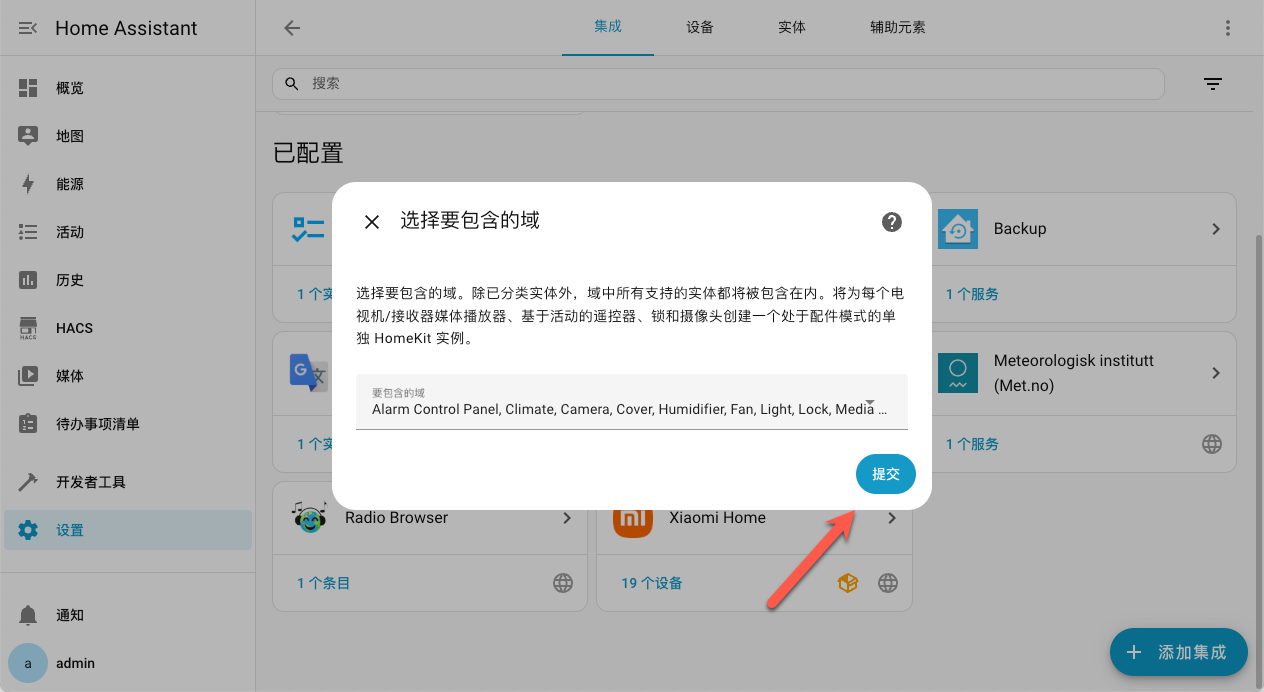Click the HomeKit dialog help question mark icon
The width and height of the screenshot is (1264, 692).
tap(891, 222)
